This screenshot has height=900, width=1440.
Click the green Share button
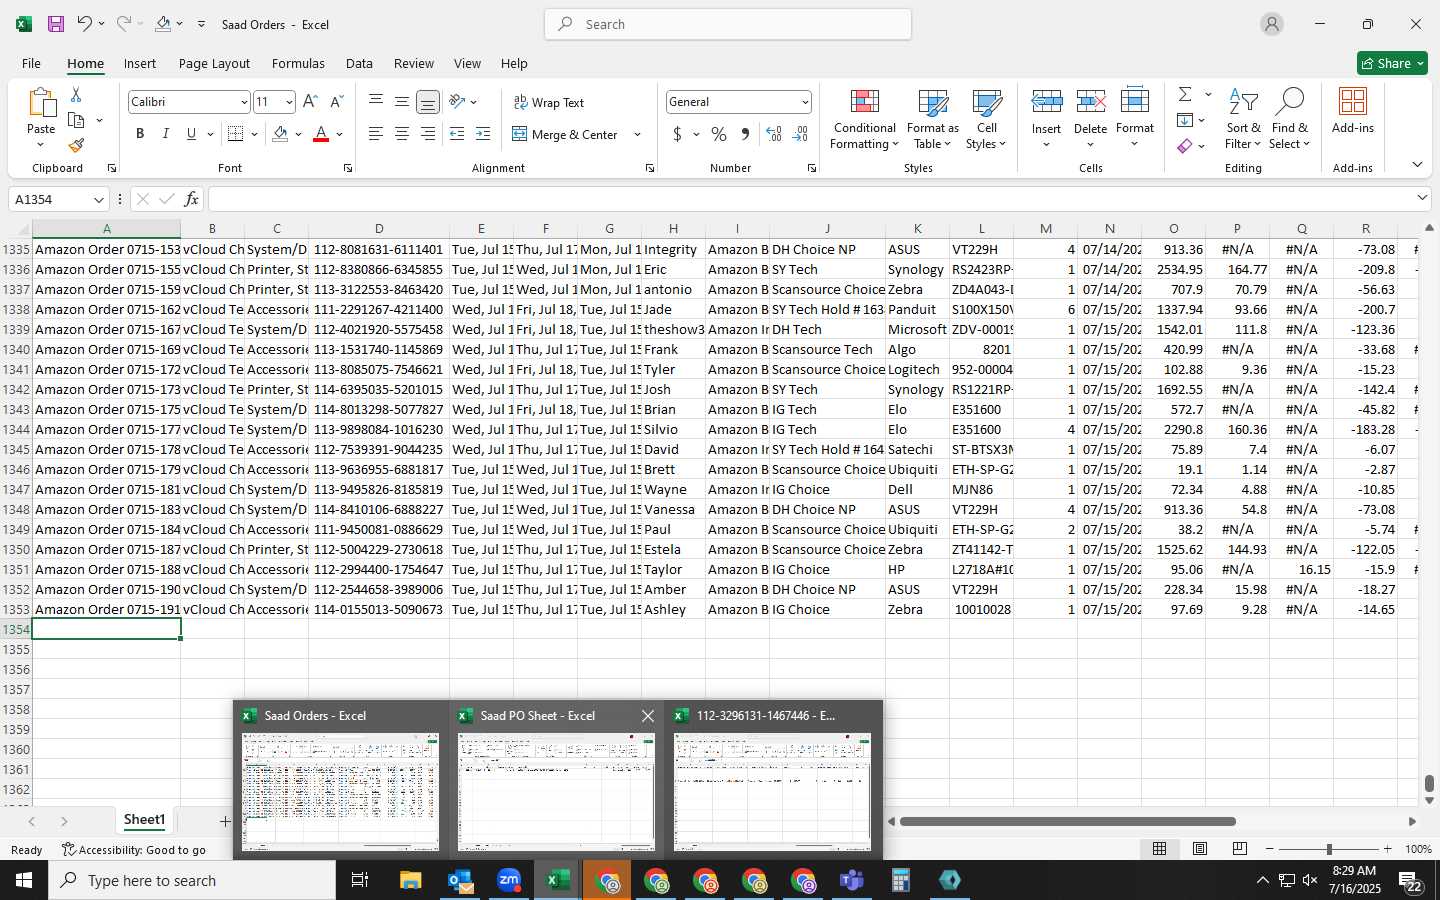coord(1392,63)
